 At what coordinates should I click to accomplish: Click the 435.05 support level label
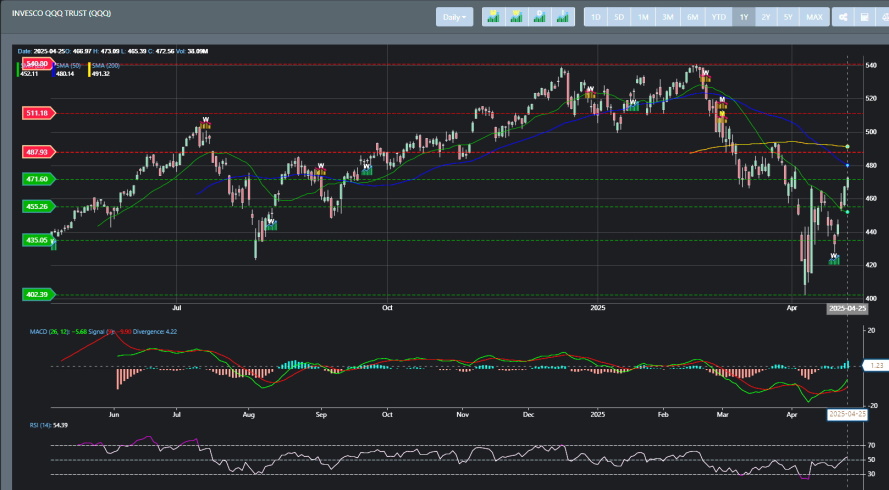point(38,240)
